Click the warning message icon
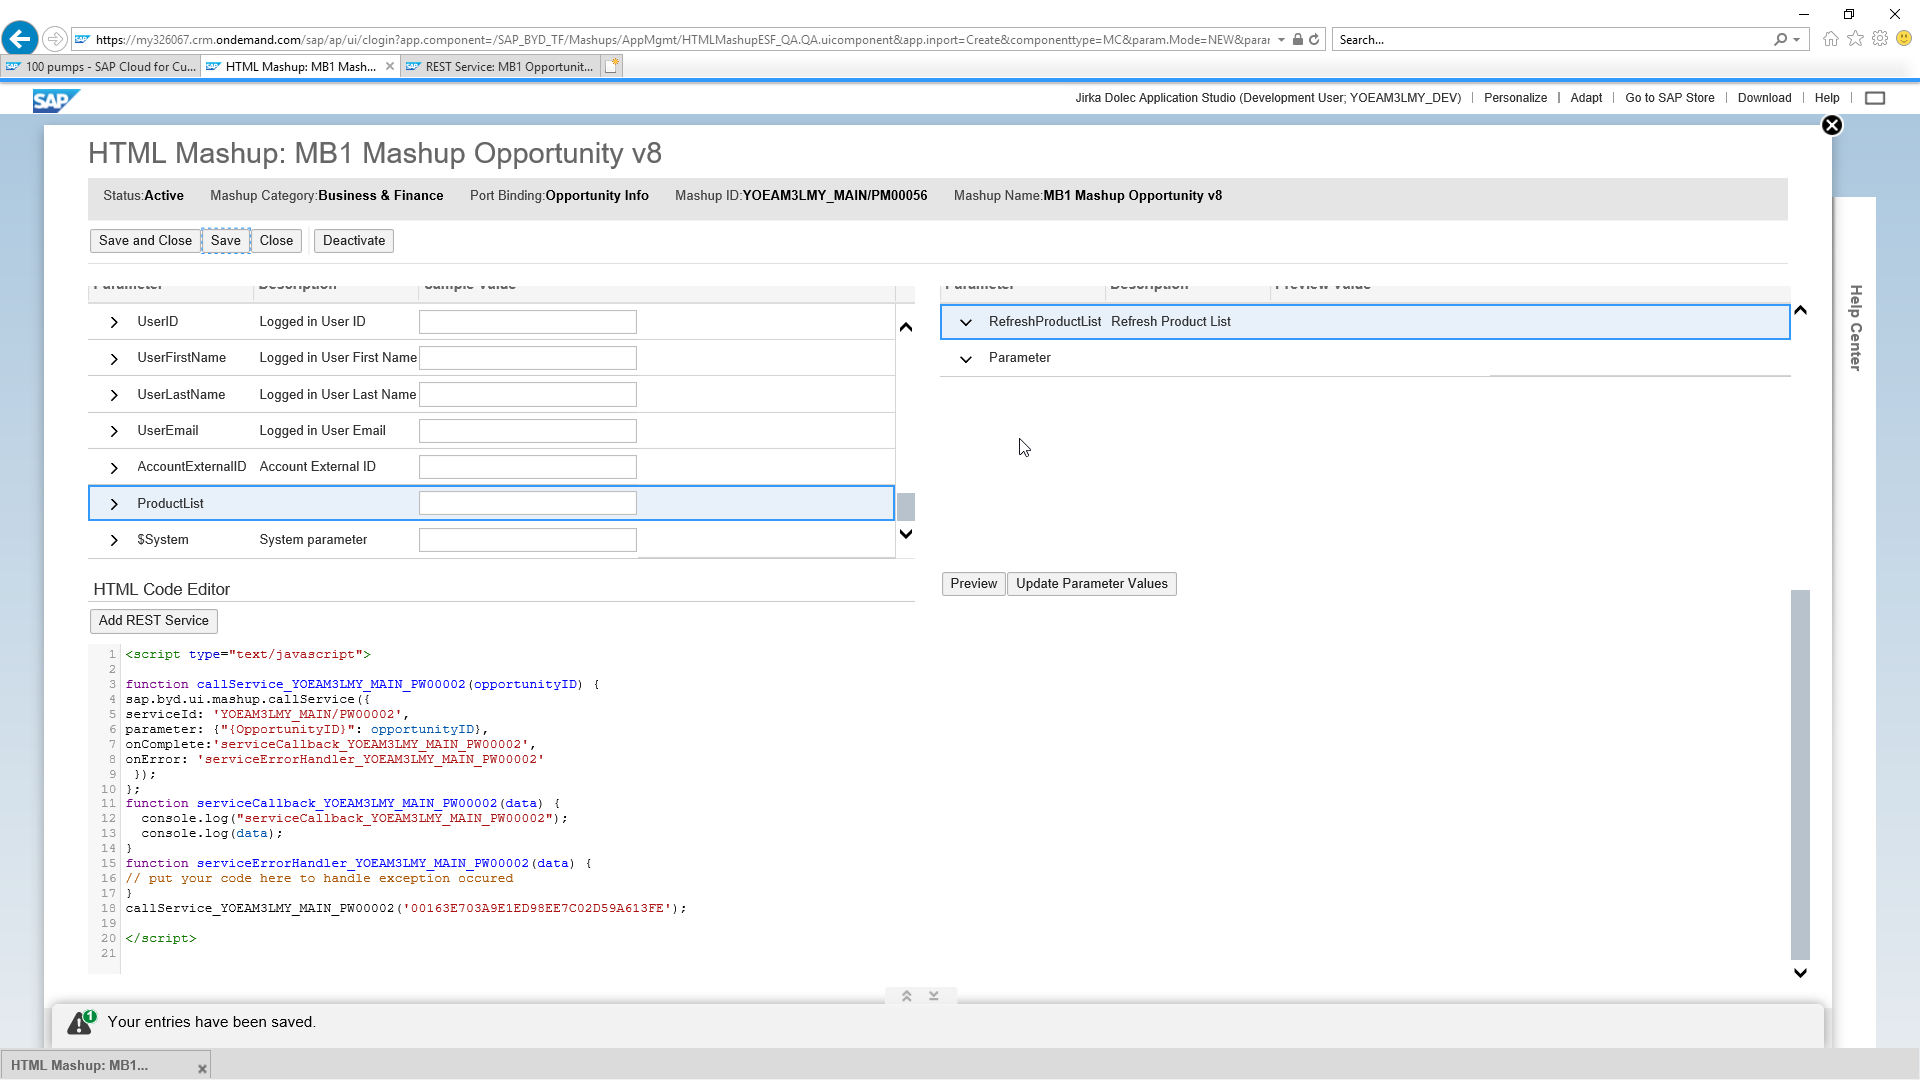 [x=80, y=1023]
